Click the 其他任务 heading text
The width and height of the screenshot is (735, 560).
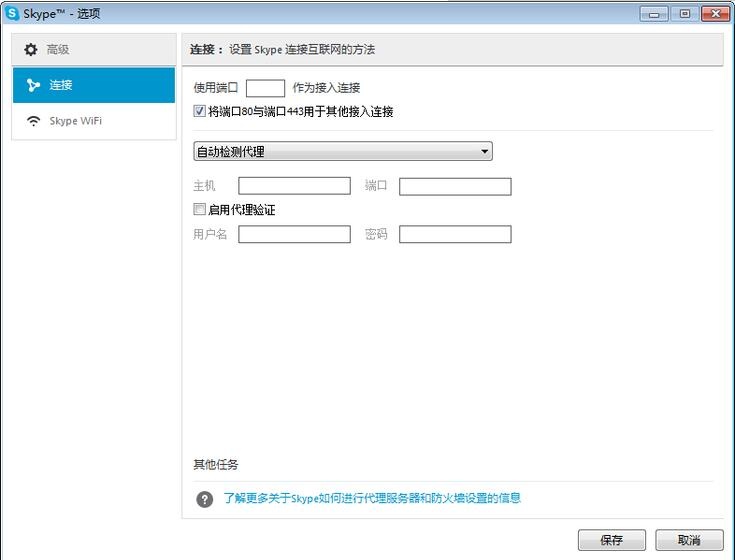point(216,465)
